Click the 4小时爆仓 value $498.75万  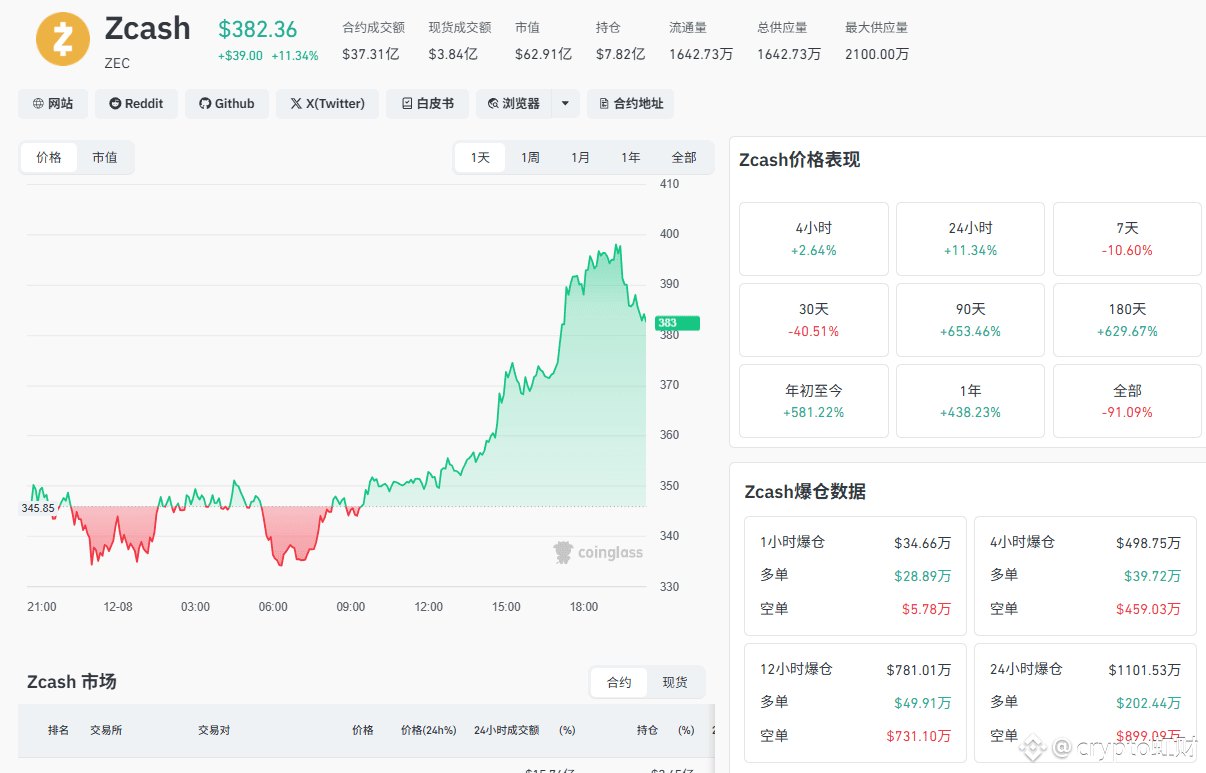pyautogui.click(x=1148, y=543)
